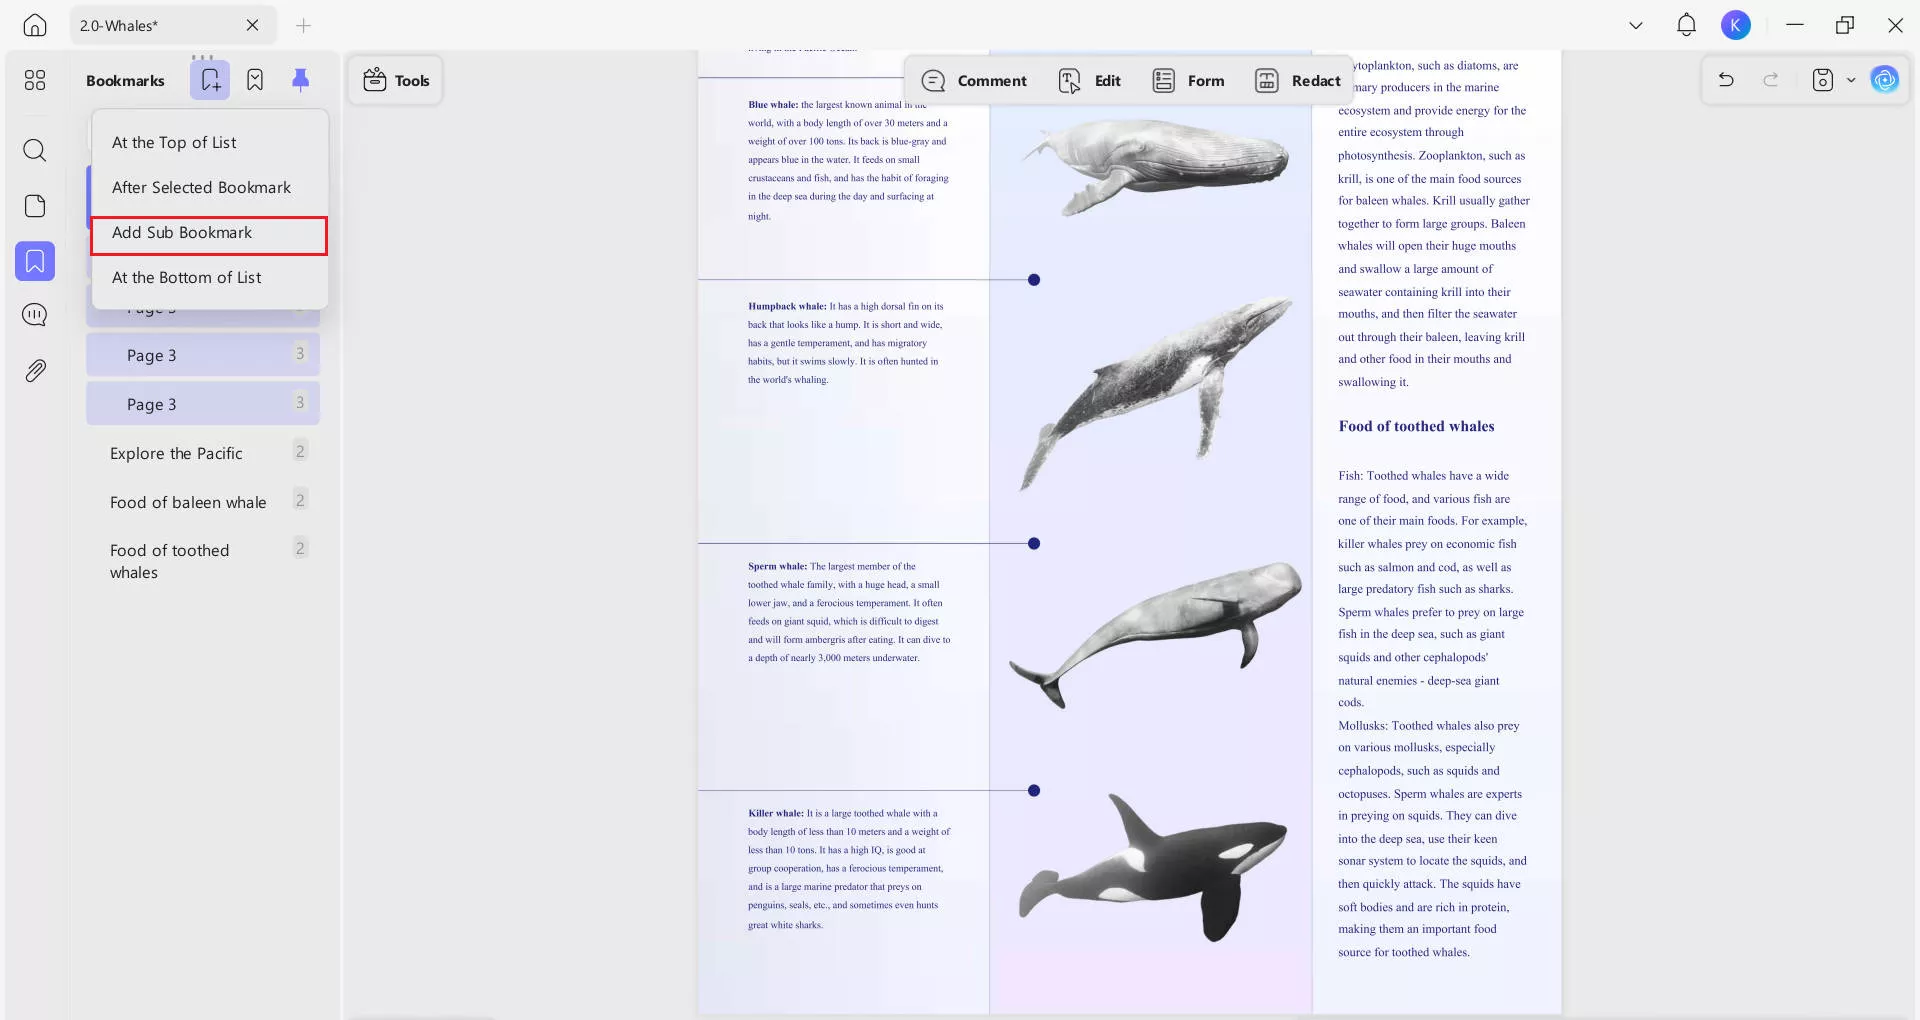
Task: Click the Home icon
Action: pos(35,25)
